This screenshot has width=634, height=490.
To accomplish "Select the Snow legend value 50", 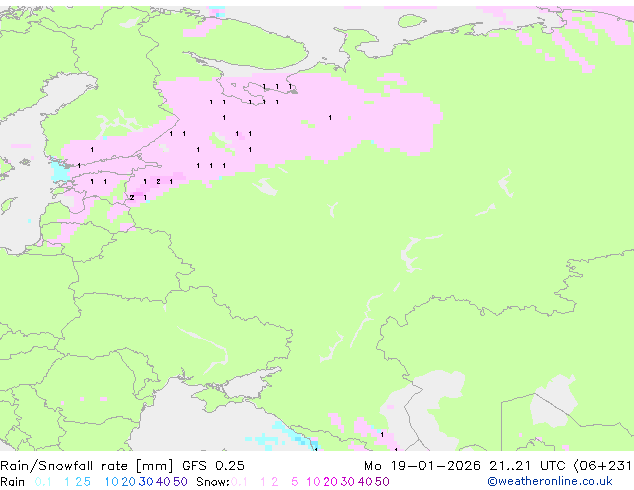I will pyautogui.click(x=382, y=482).
